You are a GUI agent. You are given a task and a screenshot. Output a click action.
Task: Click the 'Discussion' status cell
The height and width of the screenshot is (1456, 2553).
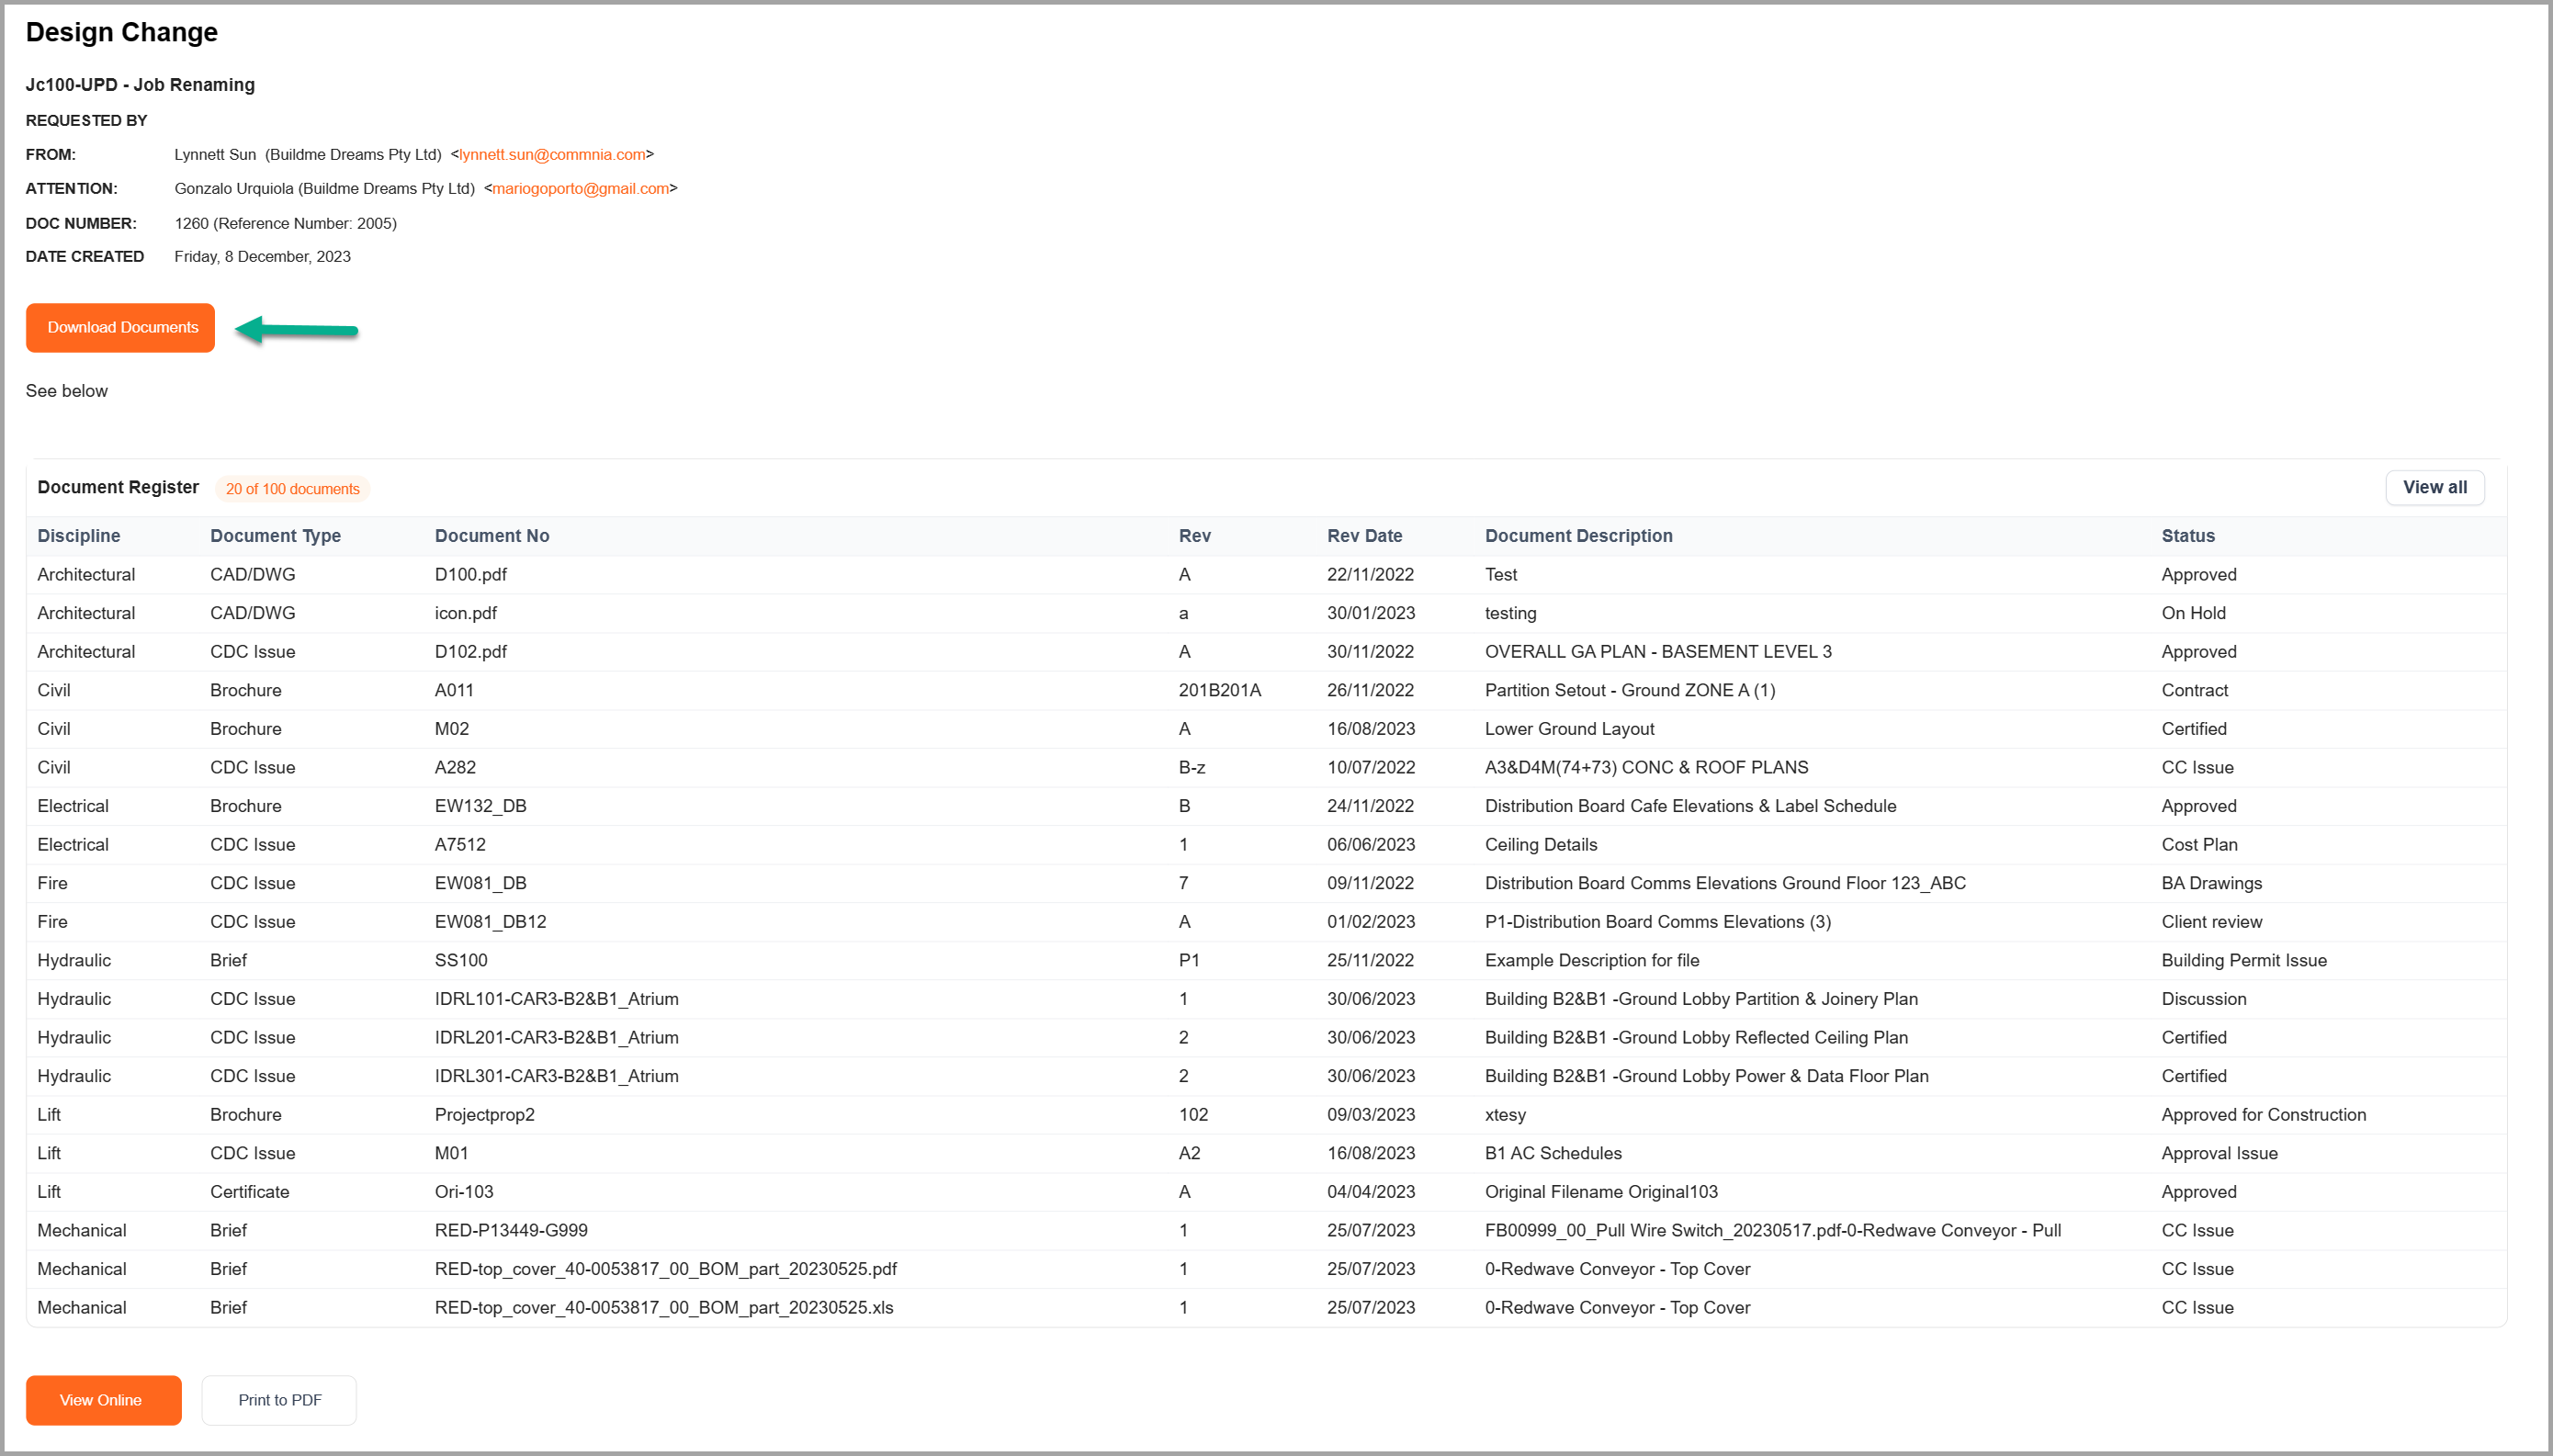[2203, 999]
